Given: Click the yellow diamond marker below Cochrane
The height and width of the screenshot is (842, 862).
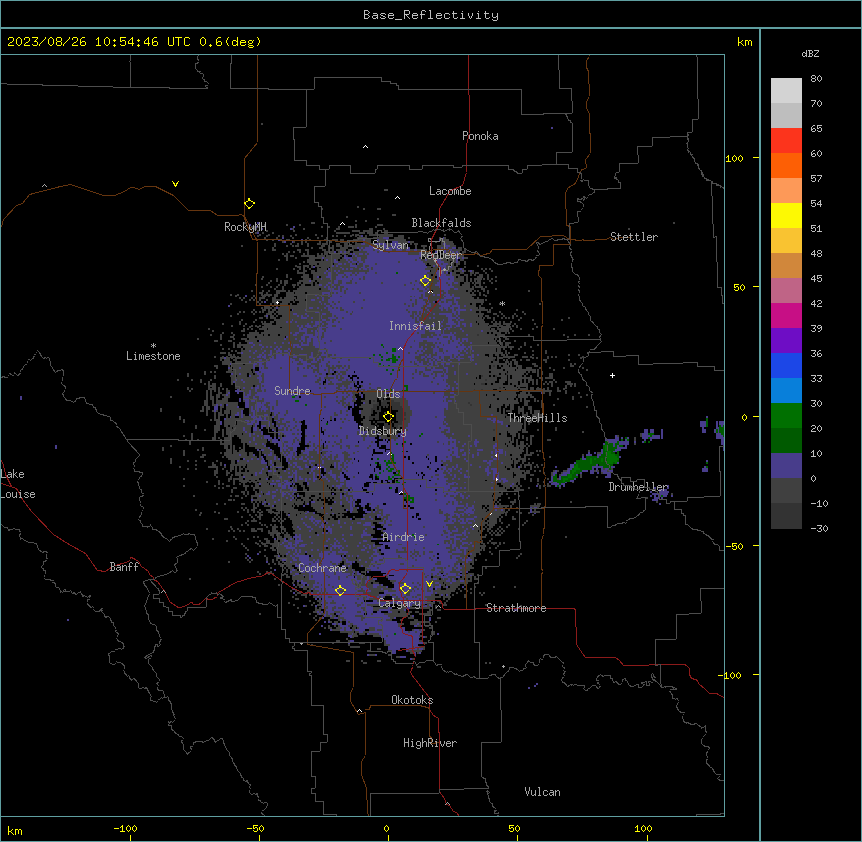Looking at the screenshot, I should pos(340,590).
